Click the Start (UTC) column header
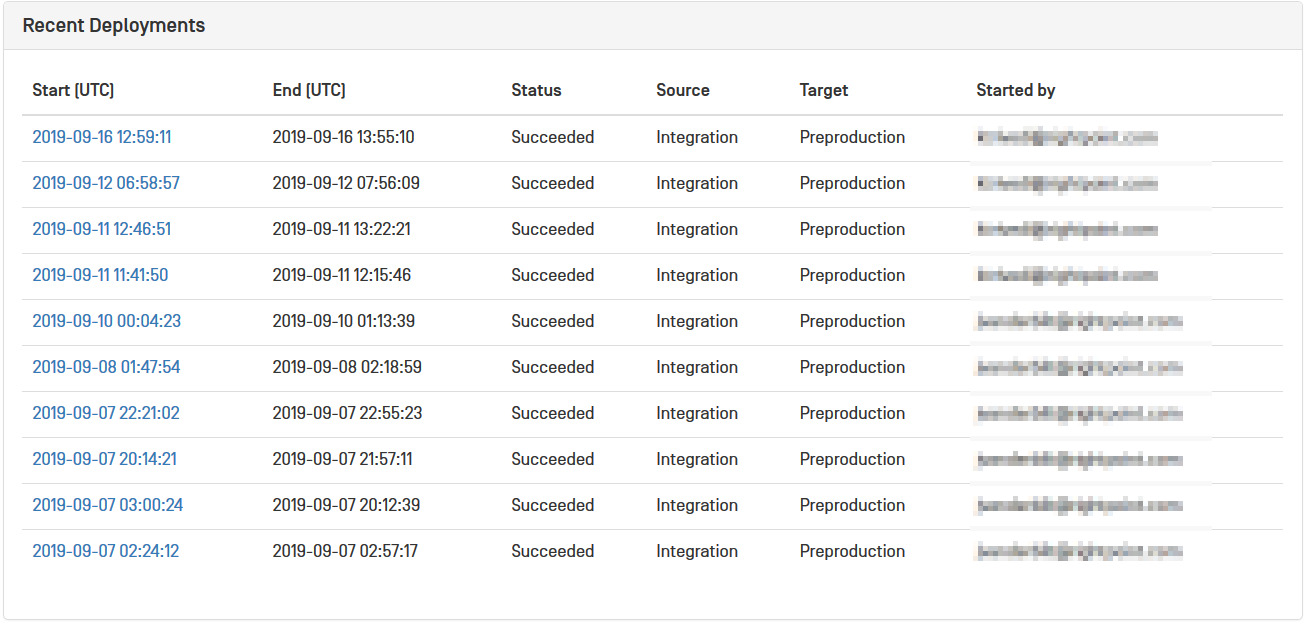 73,90
